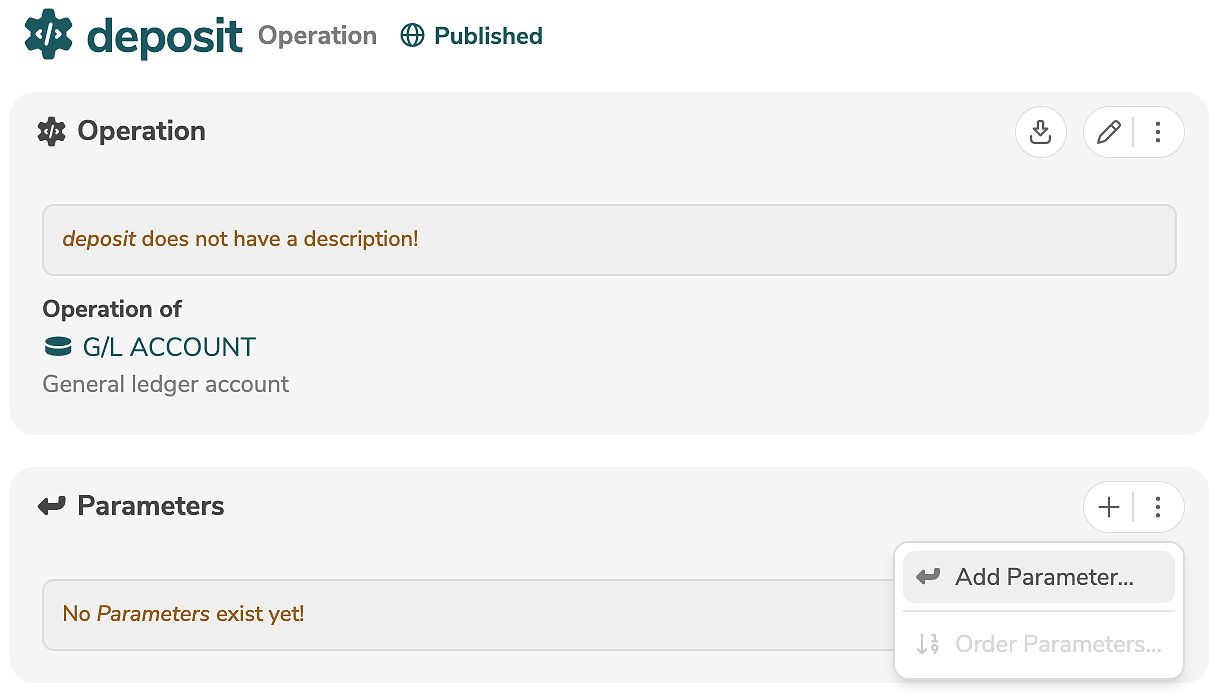Click the gear icon beside Operation heading
Screen dimensions: 1220x696
pyautogui.click(x=51, y=131)
